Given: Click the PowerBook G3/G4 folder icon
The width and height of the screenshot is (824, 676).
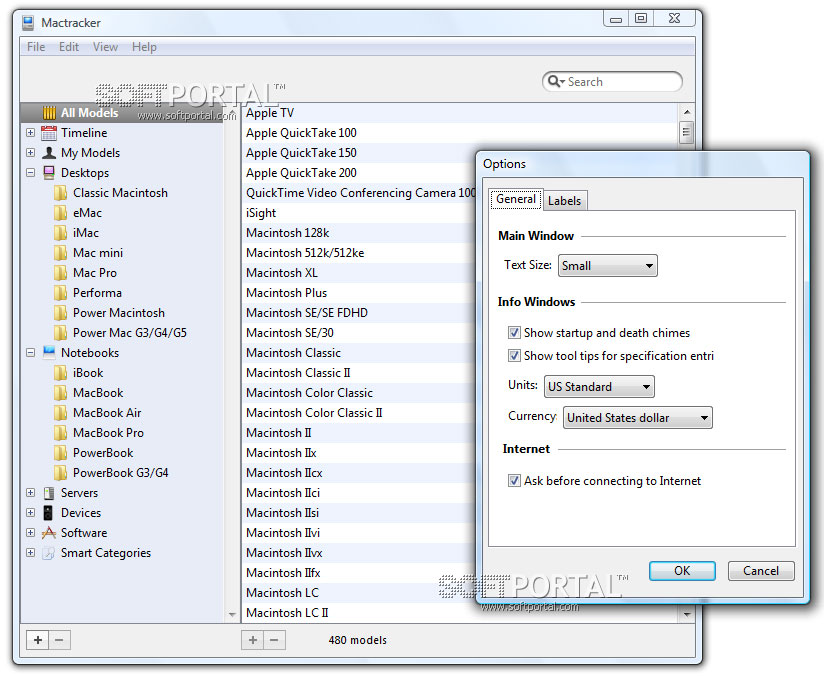Looking at the screenshot, I should coord(60,473).
